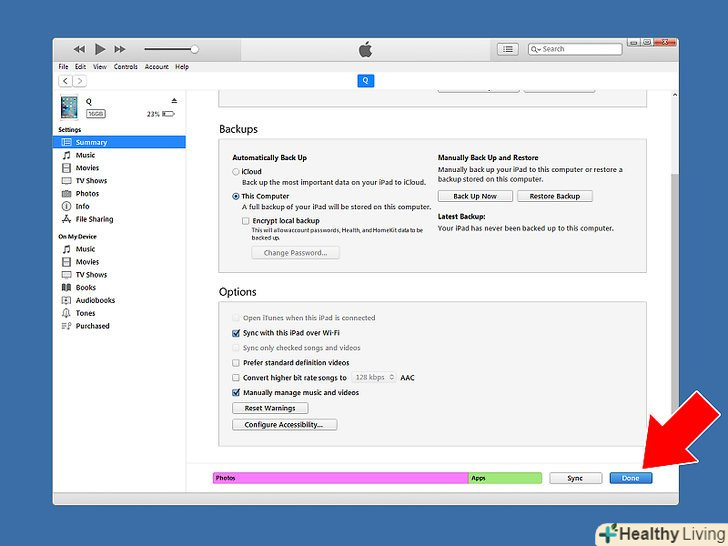
Task: Click Reset Warnings button
Action: [270, 408]
